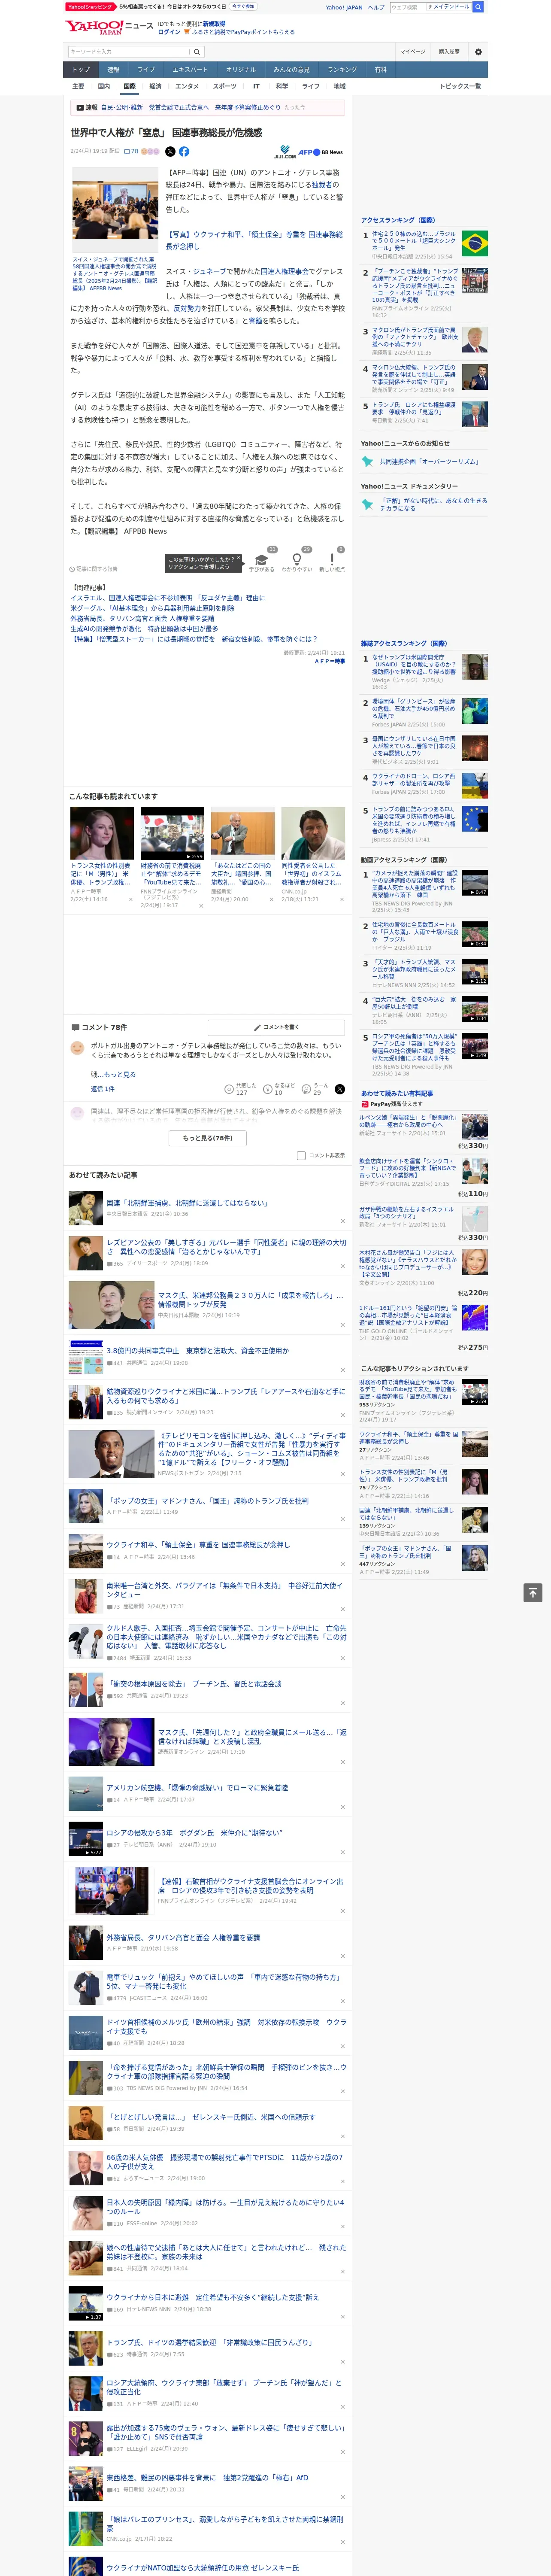Click the AFP BB News source logo
This screenshot has height=2576, width=551.
320,152
